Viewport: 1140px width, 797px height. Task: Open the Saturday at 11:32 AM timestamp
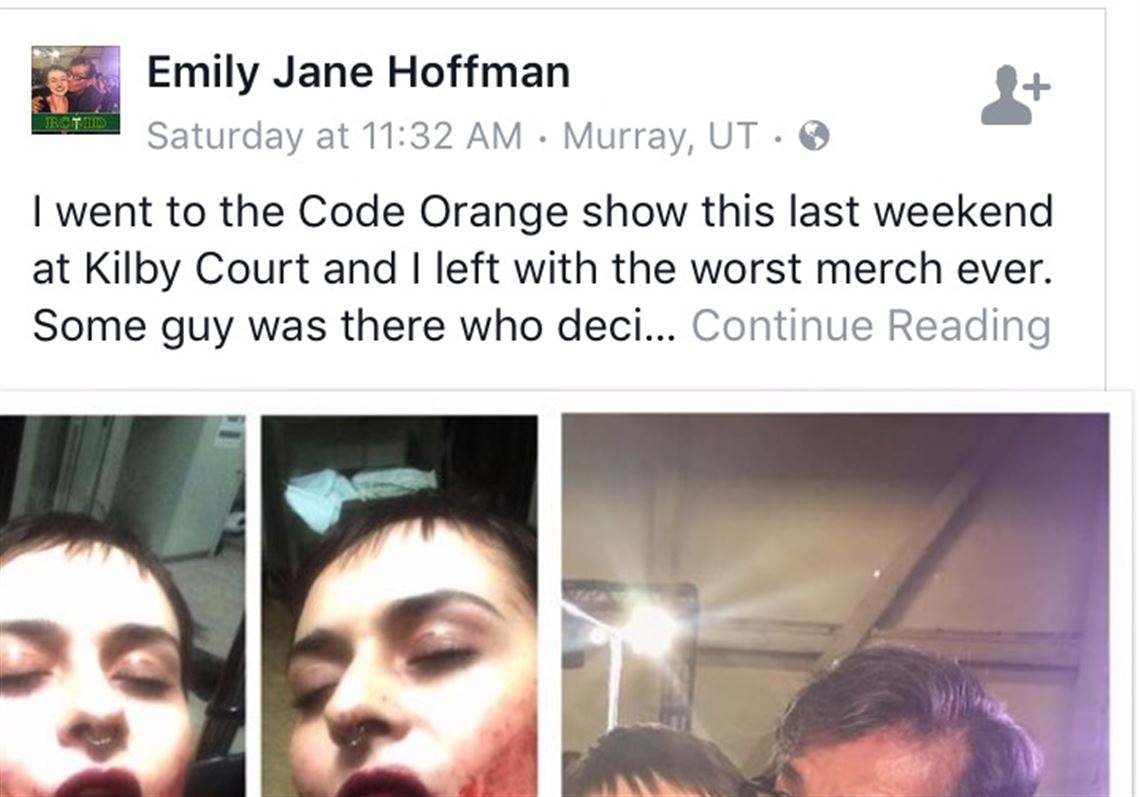334,135
